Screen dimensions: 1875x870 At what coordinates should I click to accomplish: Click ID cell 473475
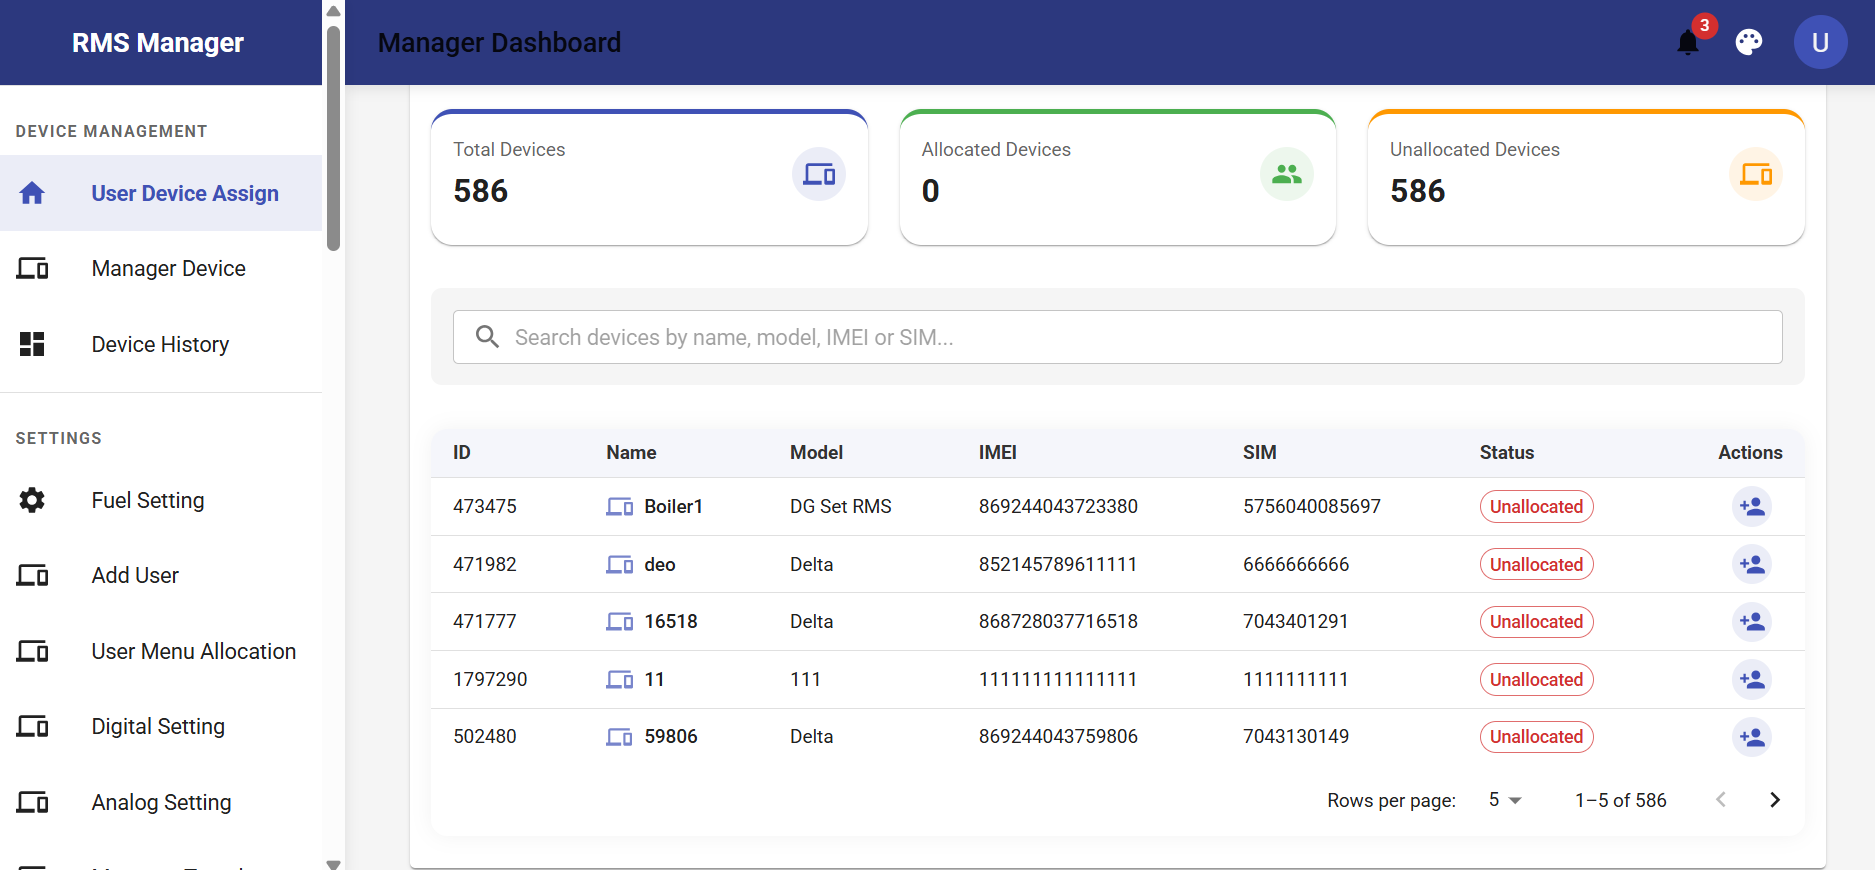click(x=485, y=507)
